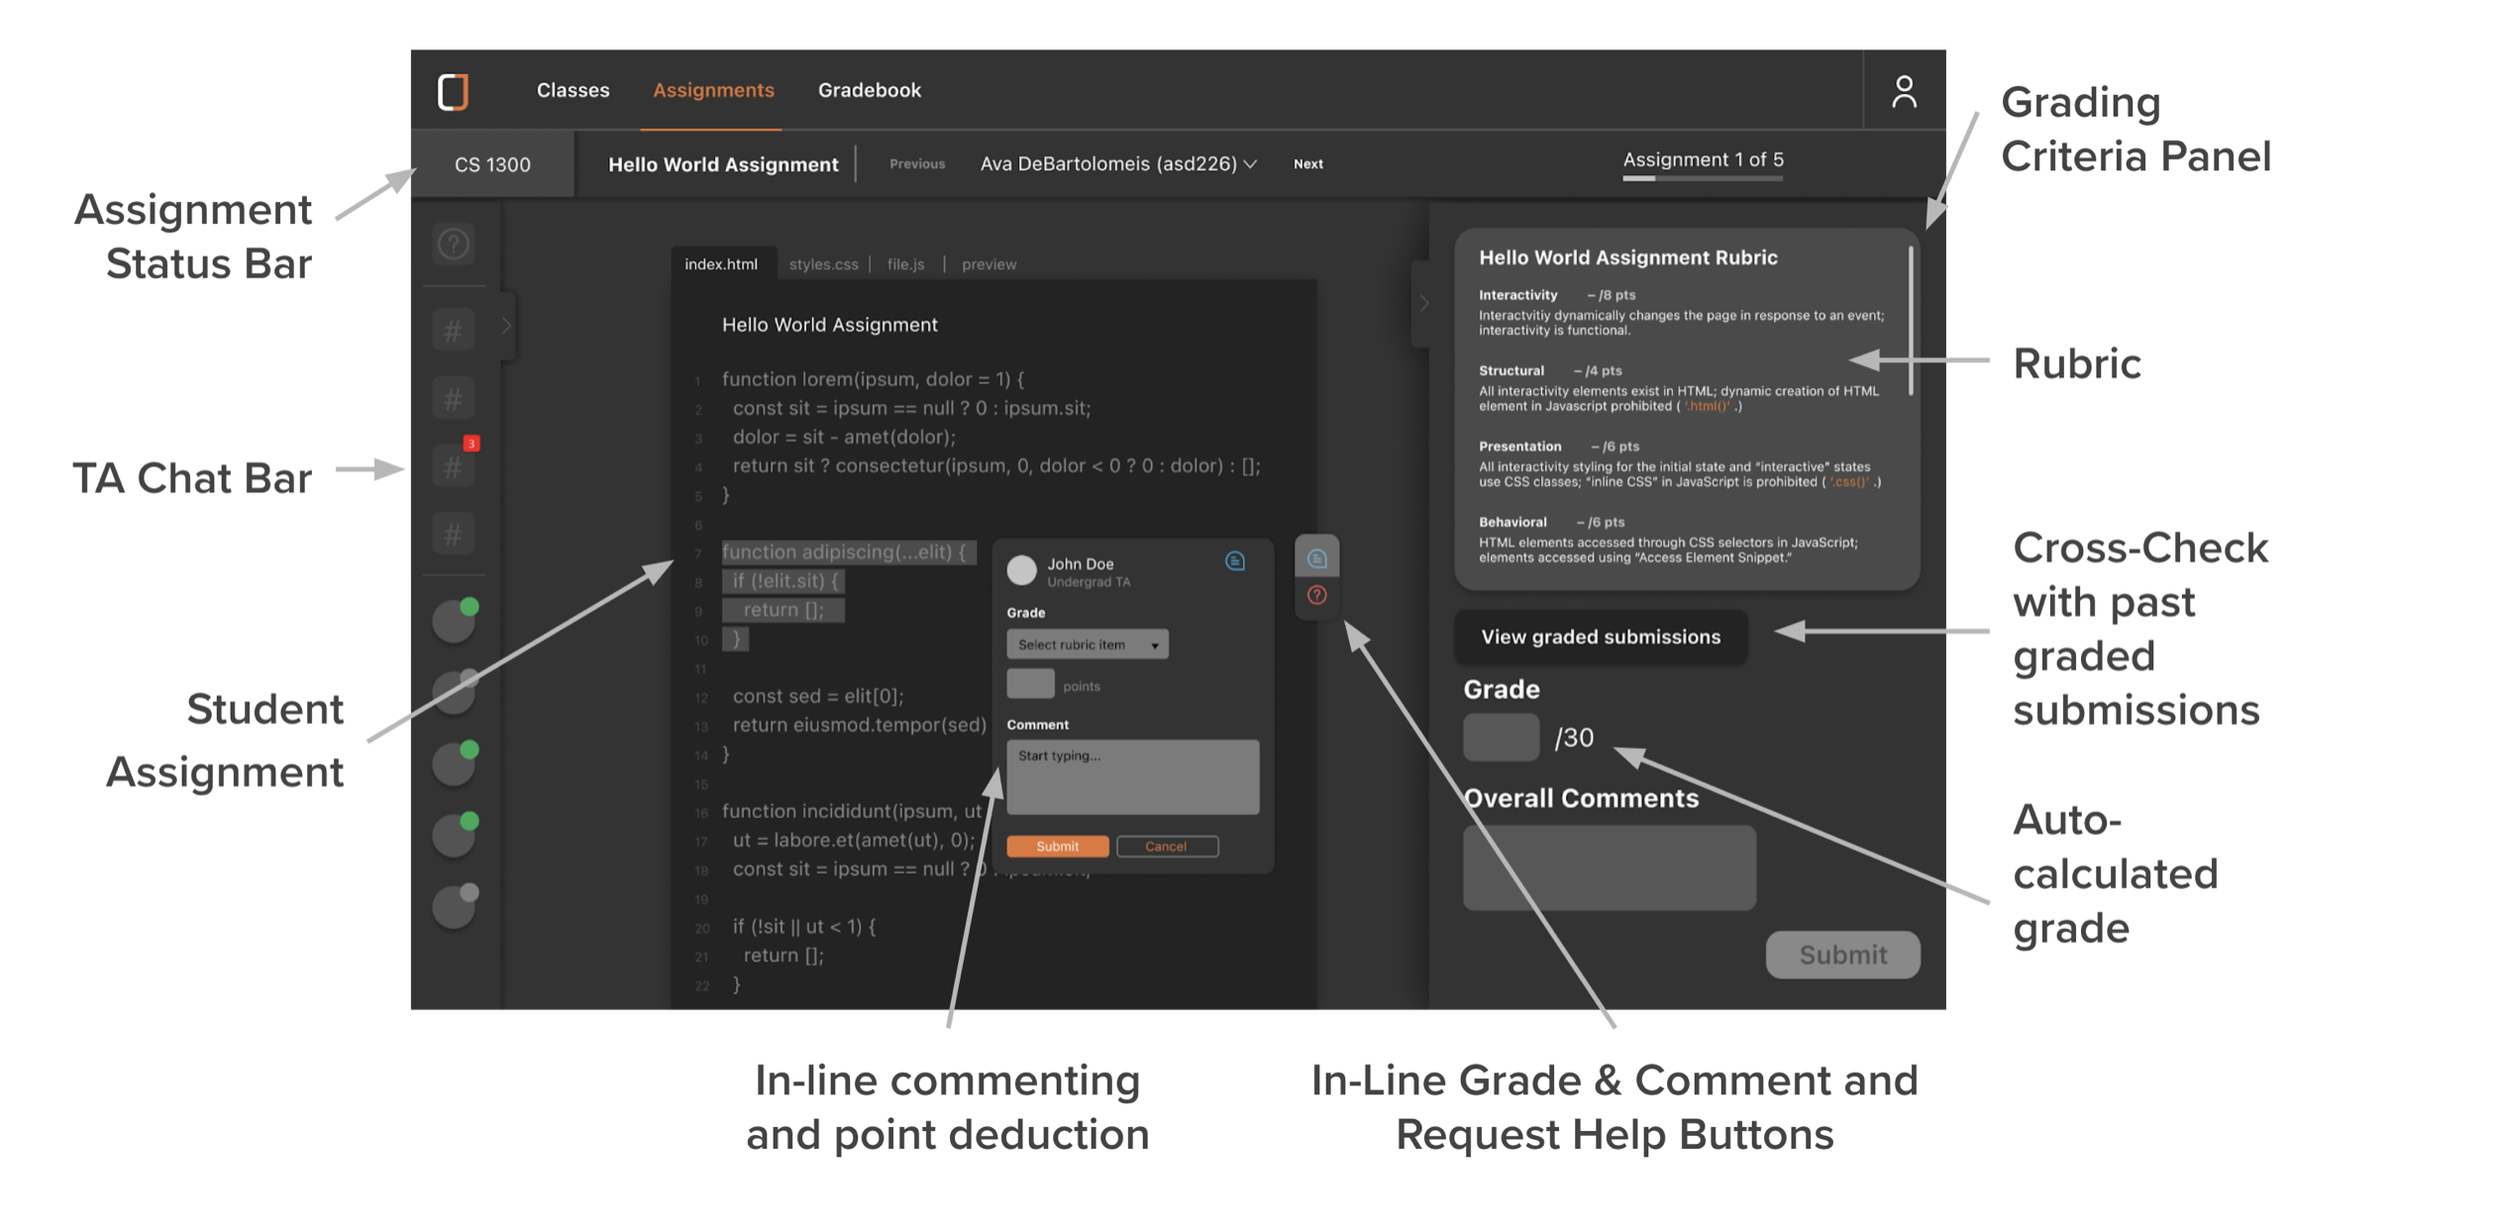Go to Next student submission

(1308, 164)
